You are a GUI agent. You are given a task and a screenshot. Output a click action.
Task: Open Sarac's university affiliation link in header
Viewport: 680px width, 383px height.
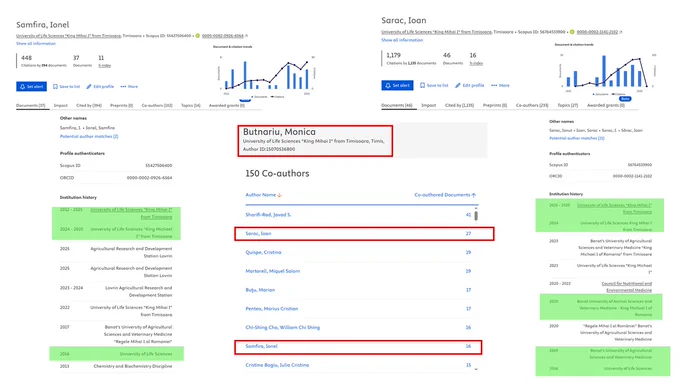click(436, 32)
